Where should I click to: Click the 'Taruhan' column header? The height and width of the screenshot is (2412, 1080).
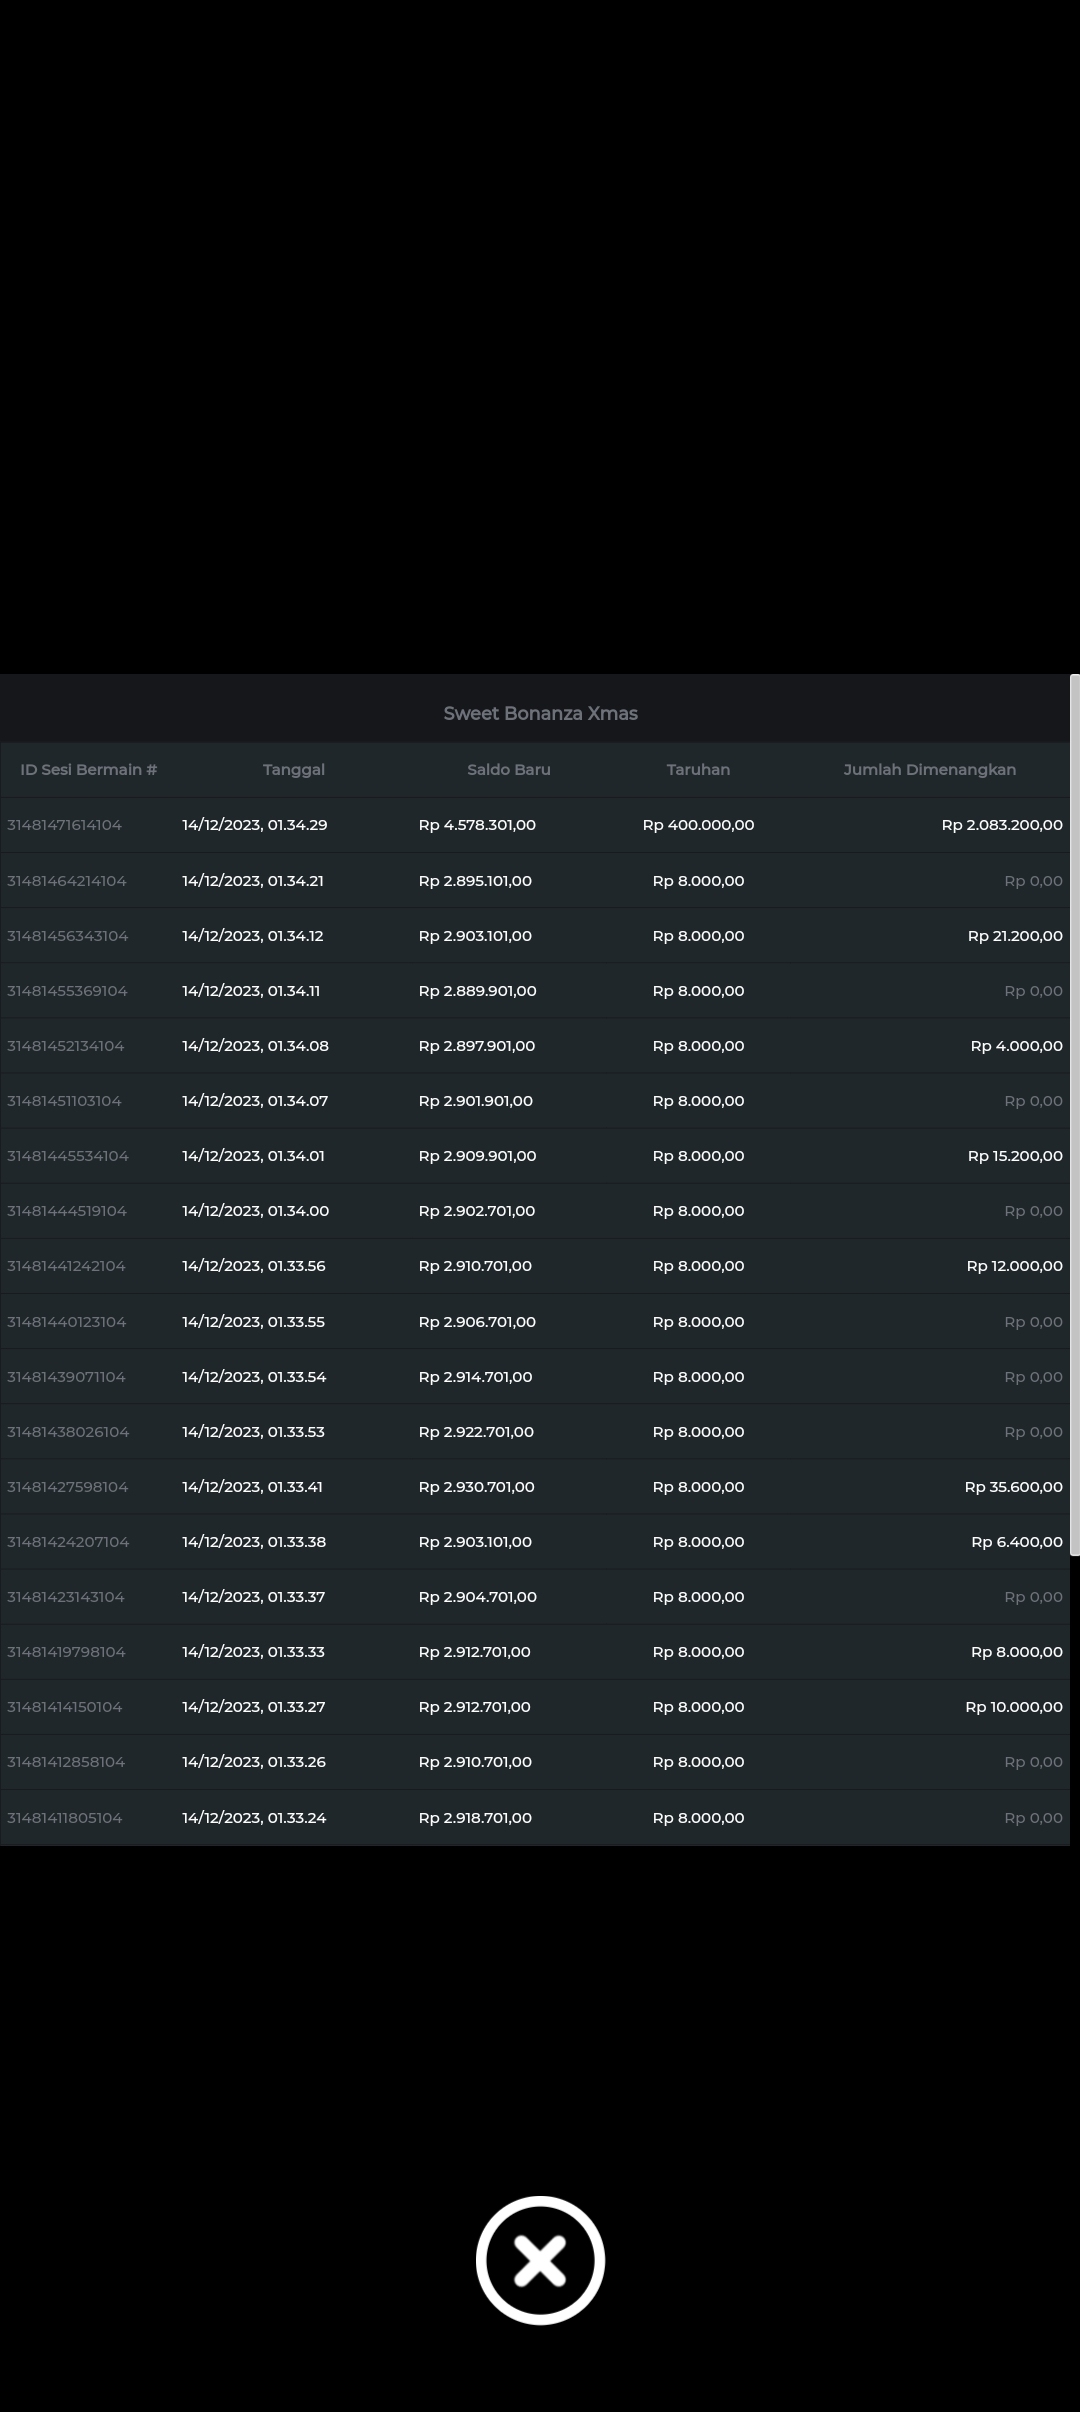click(698, 769)
